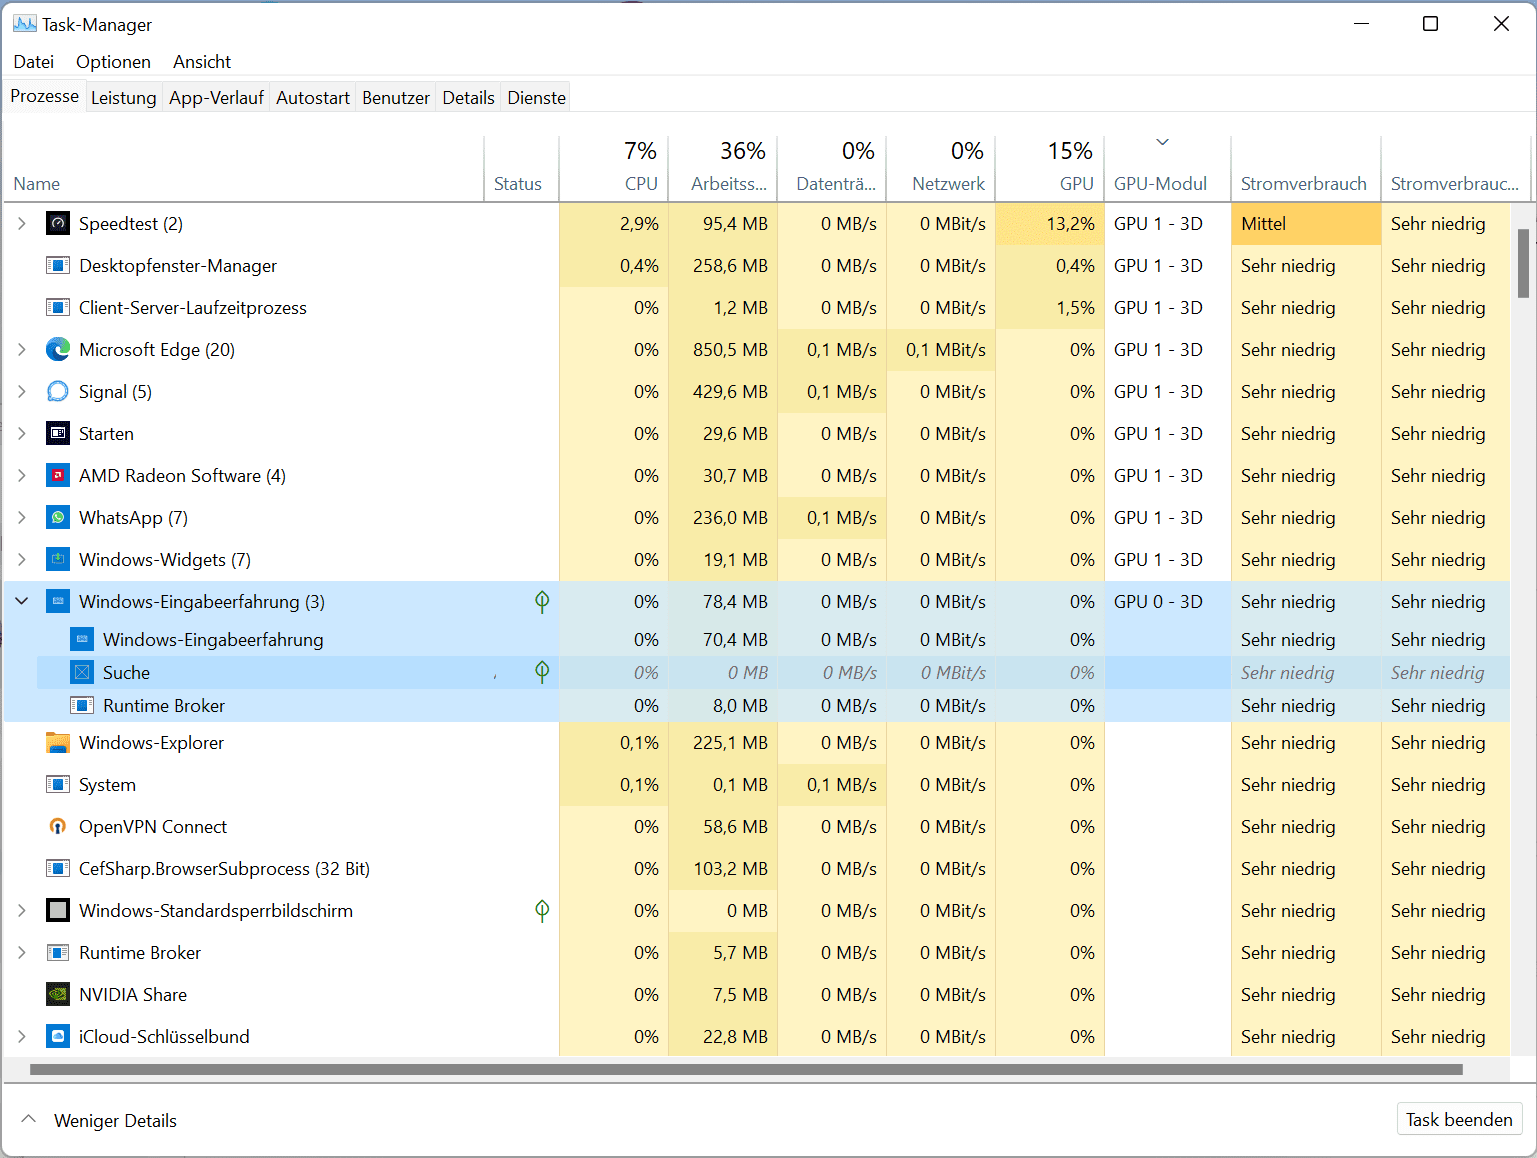
Task: Open the Ansicht menu
Action: click(202, 62)
